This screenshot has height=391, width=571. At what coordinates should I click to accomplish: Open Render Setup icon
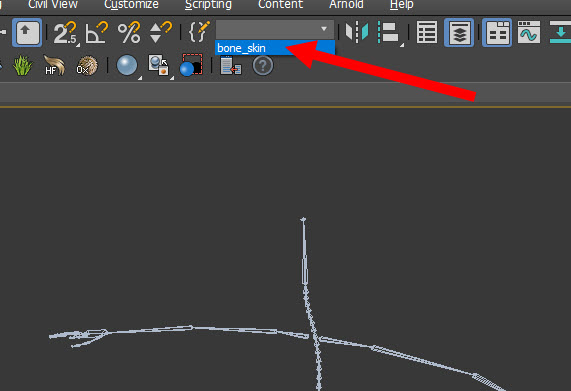click(159, 65)
